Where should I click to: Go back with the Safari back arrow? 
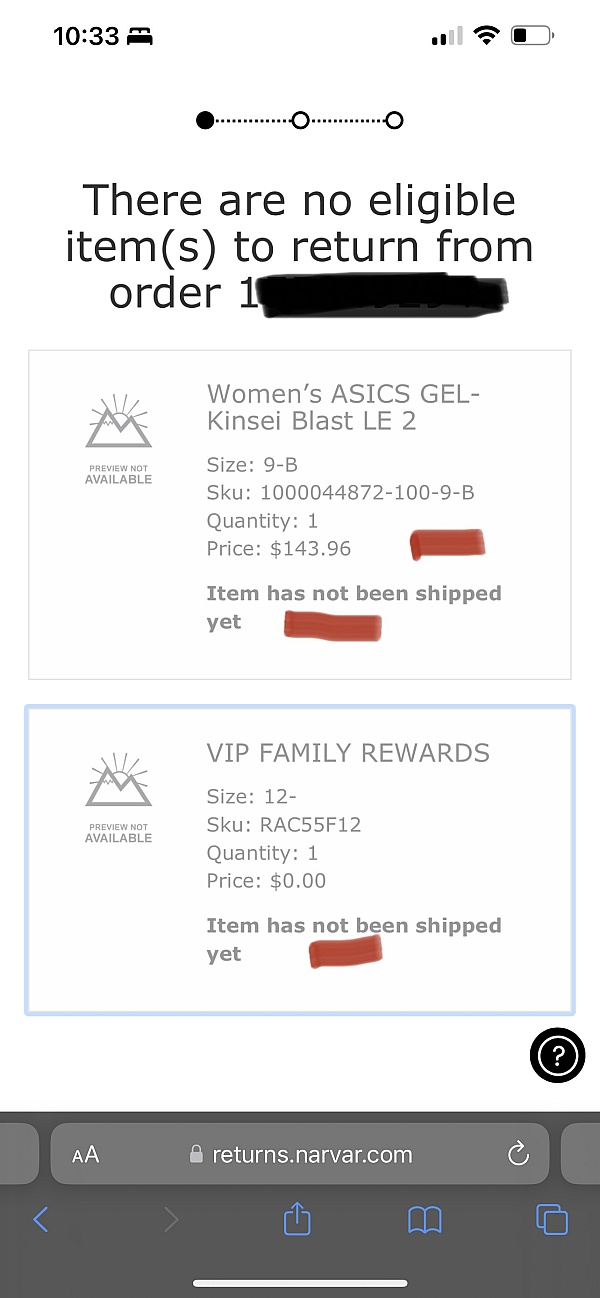41,1219
